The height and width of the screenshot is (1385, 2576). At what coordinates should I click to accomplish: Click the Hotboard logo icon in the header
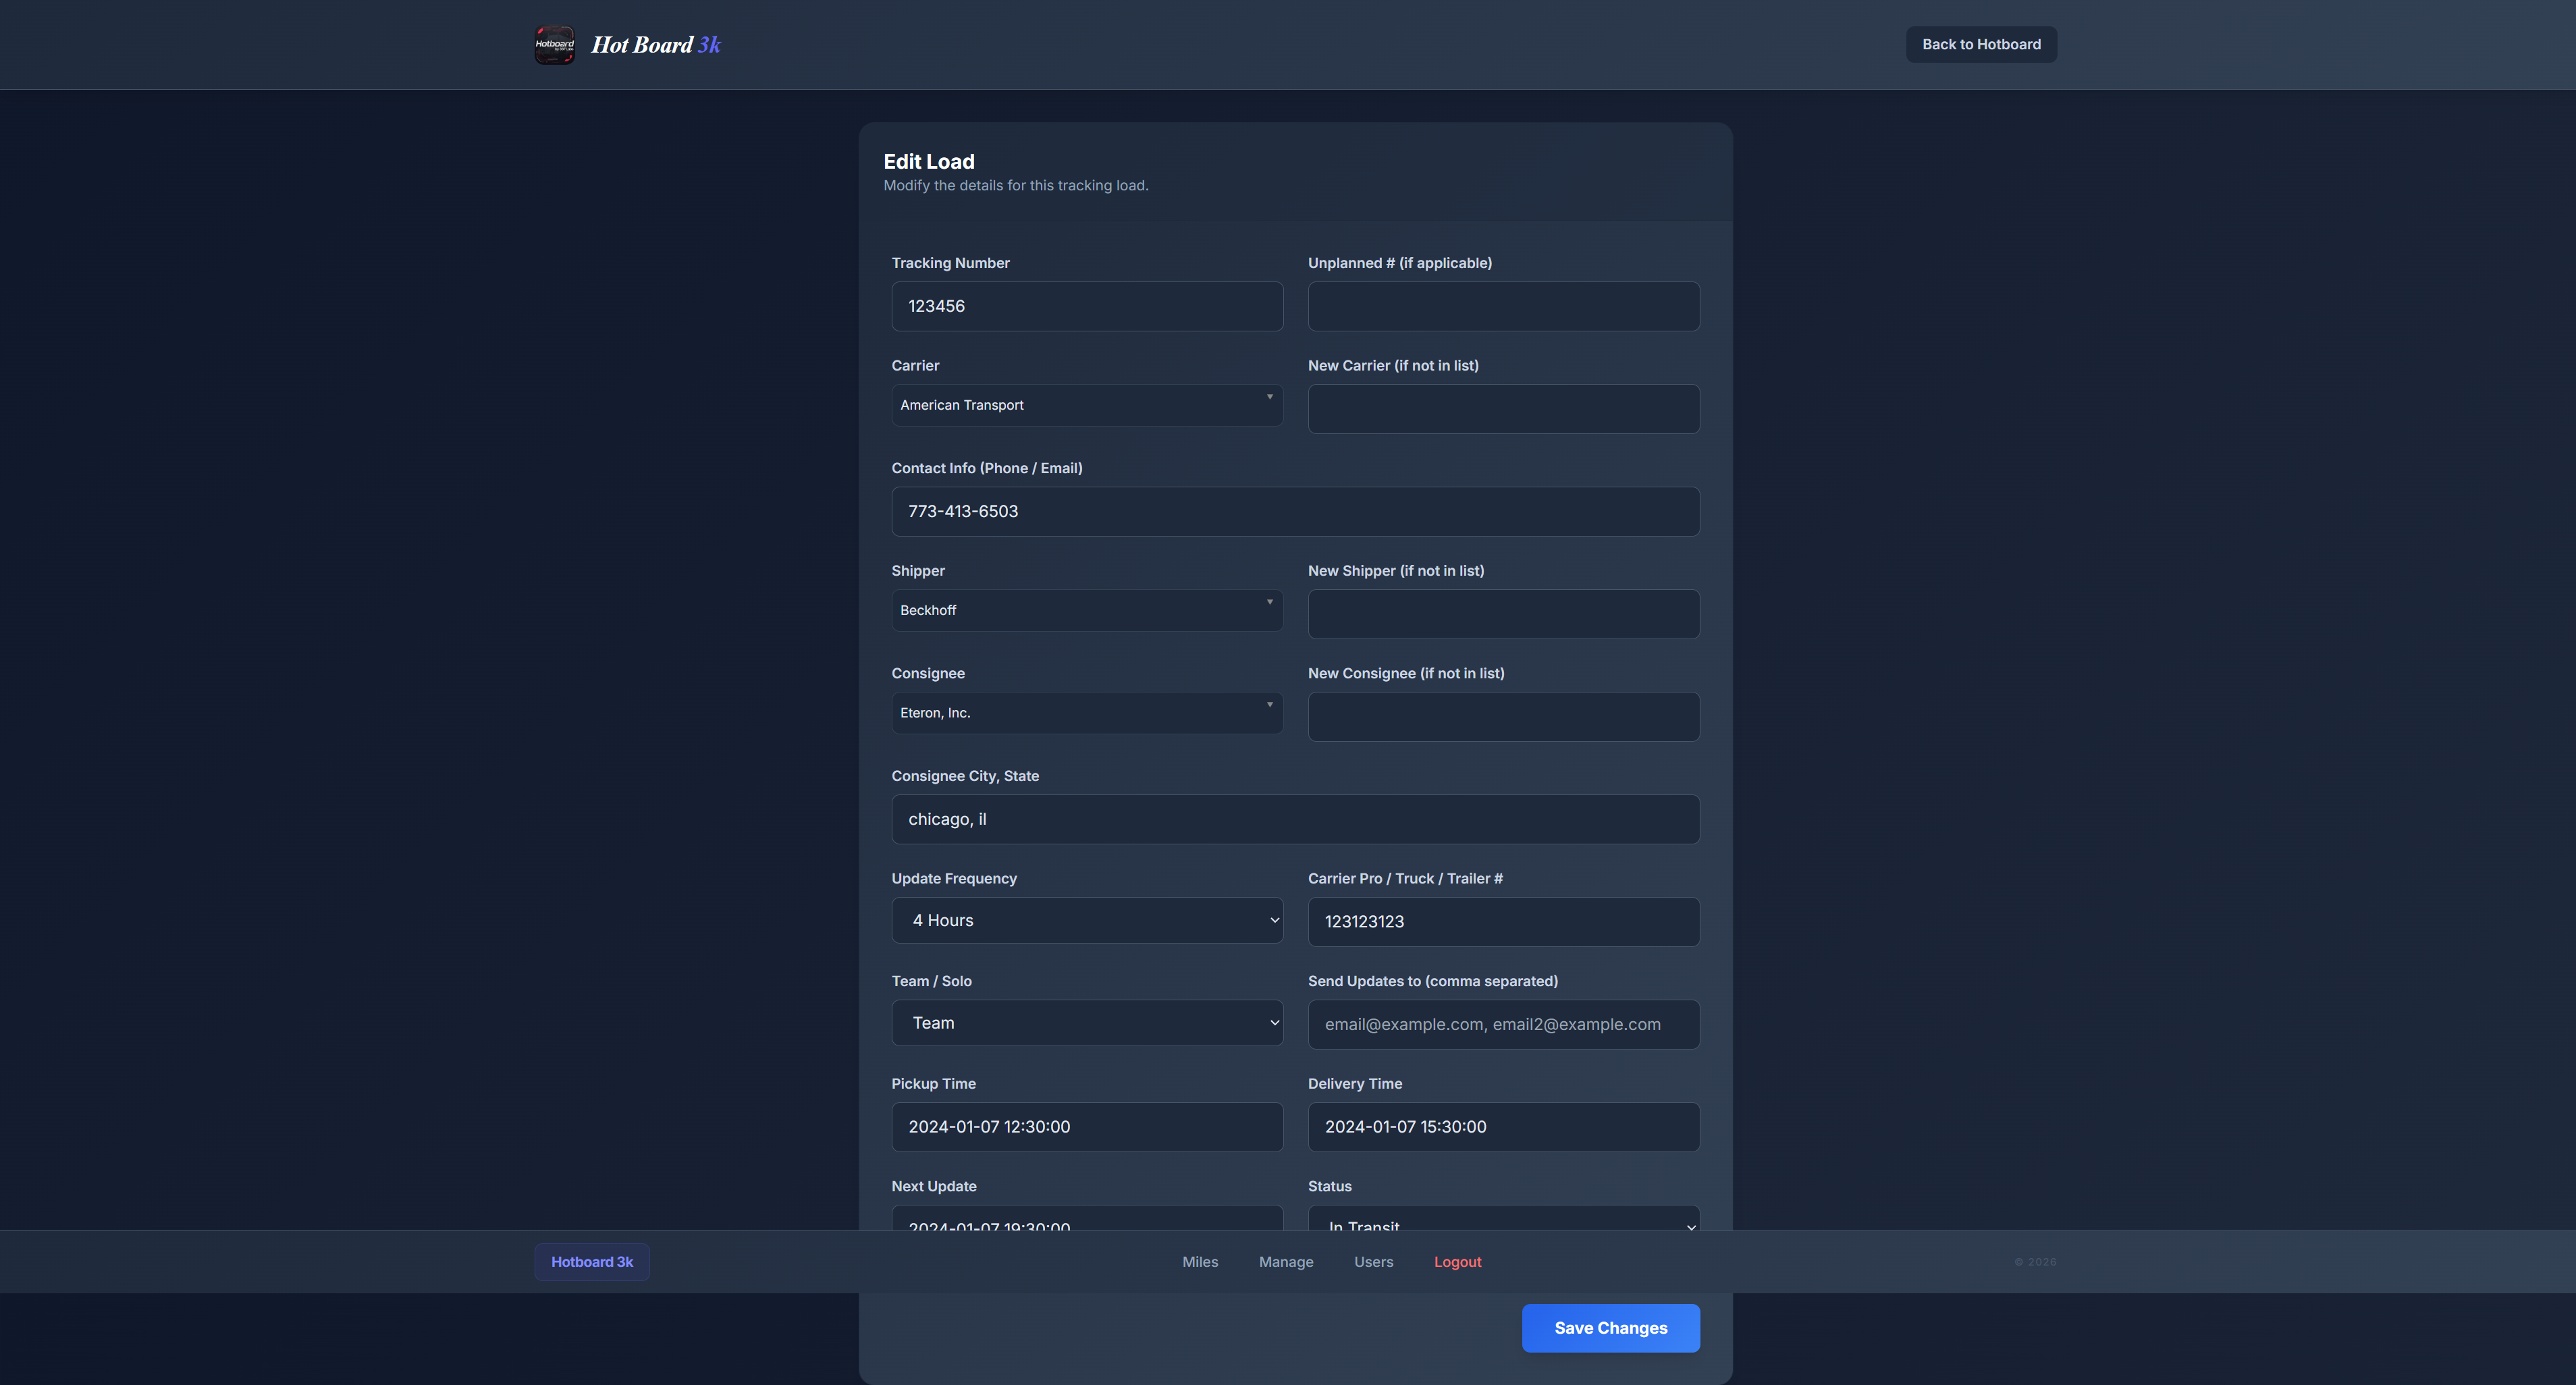(x=556, y=44)
